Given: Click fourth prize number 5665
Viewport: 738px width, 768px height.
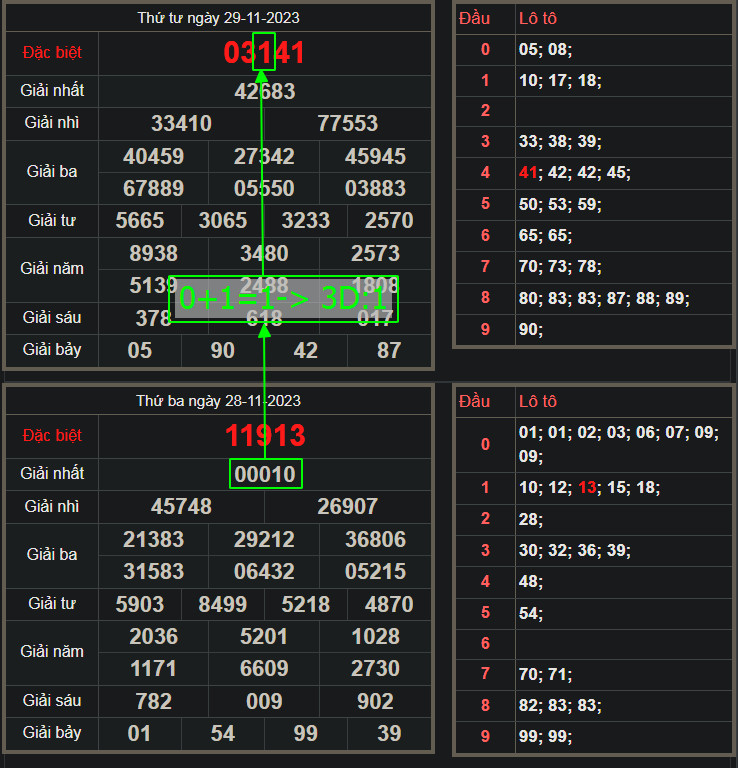Looking at the screenshot, I should [x=140, y=221].
